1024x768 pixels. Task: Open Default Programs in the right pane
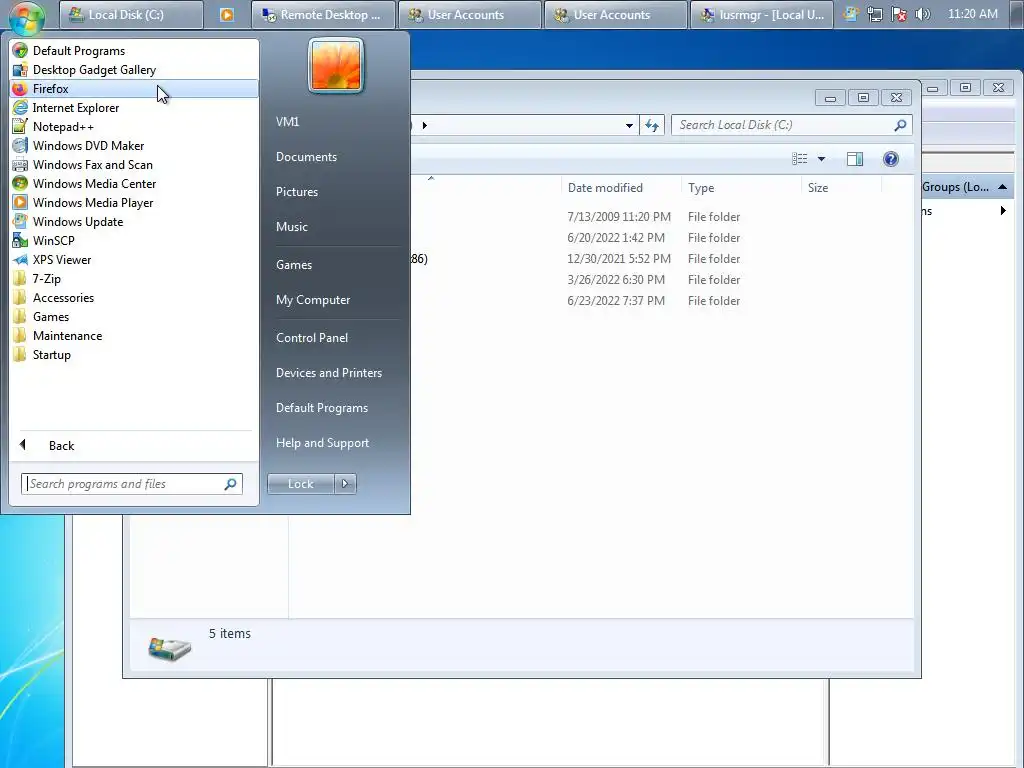[x=322, y=408]
